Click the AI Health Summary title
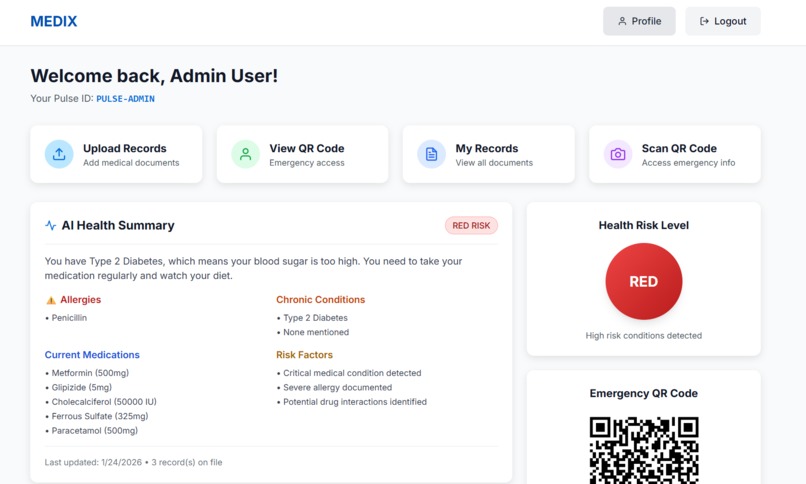Screen dimensions: 806x484 coord(118,225)
